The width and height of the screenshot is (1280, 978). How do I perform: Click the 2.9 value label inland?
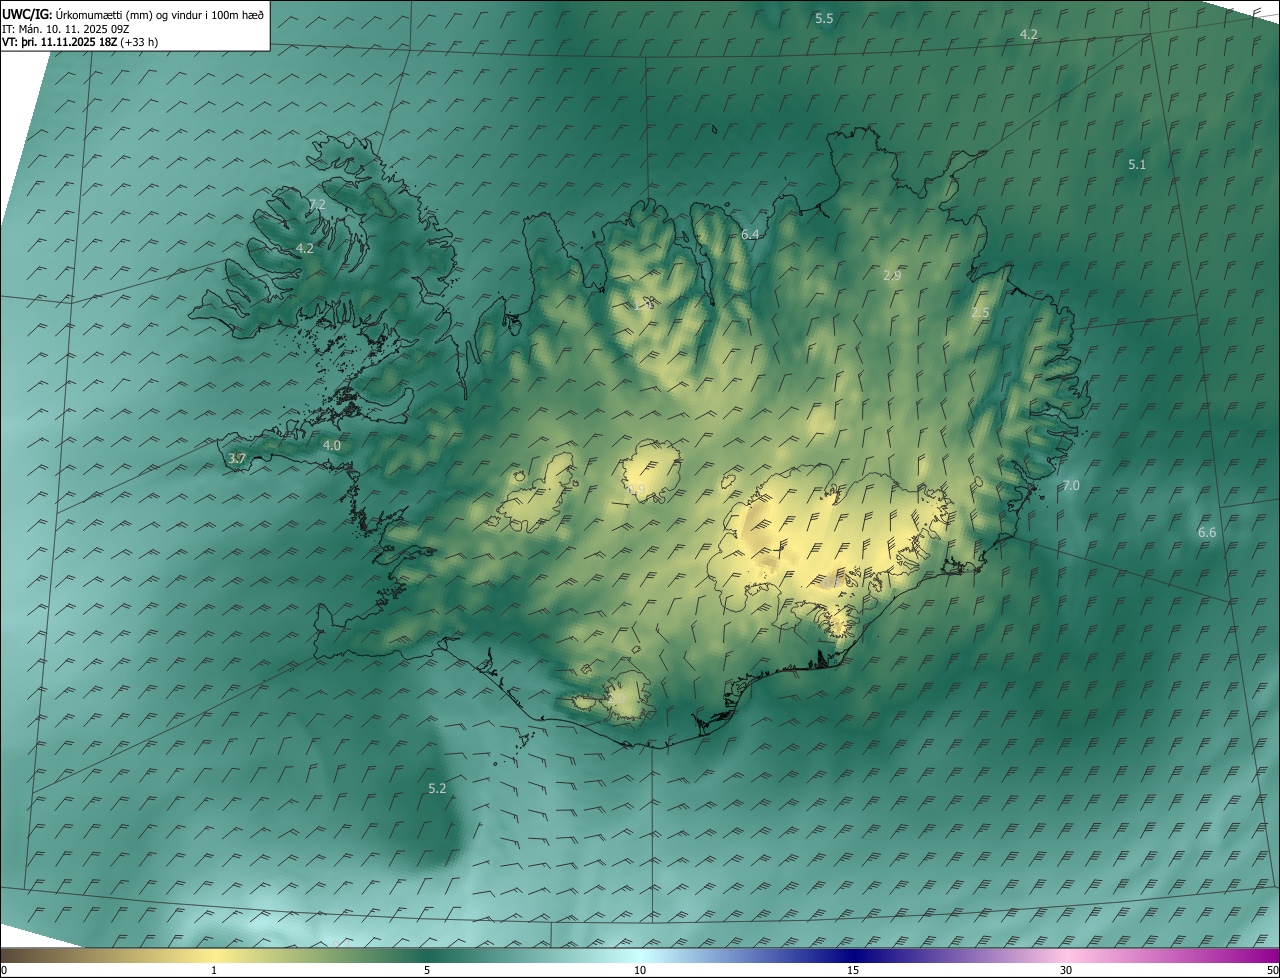pos(893,275)
